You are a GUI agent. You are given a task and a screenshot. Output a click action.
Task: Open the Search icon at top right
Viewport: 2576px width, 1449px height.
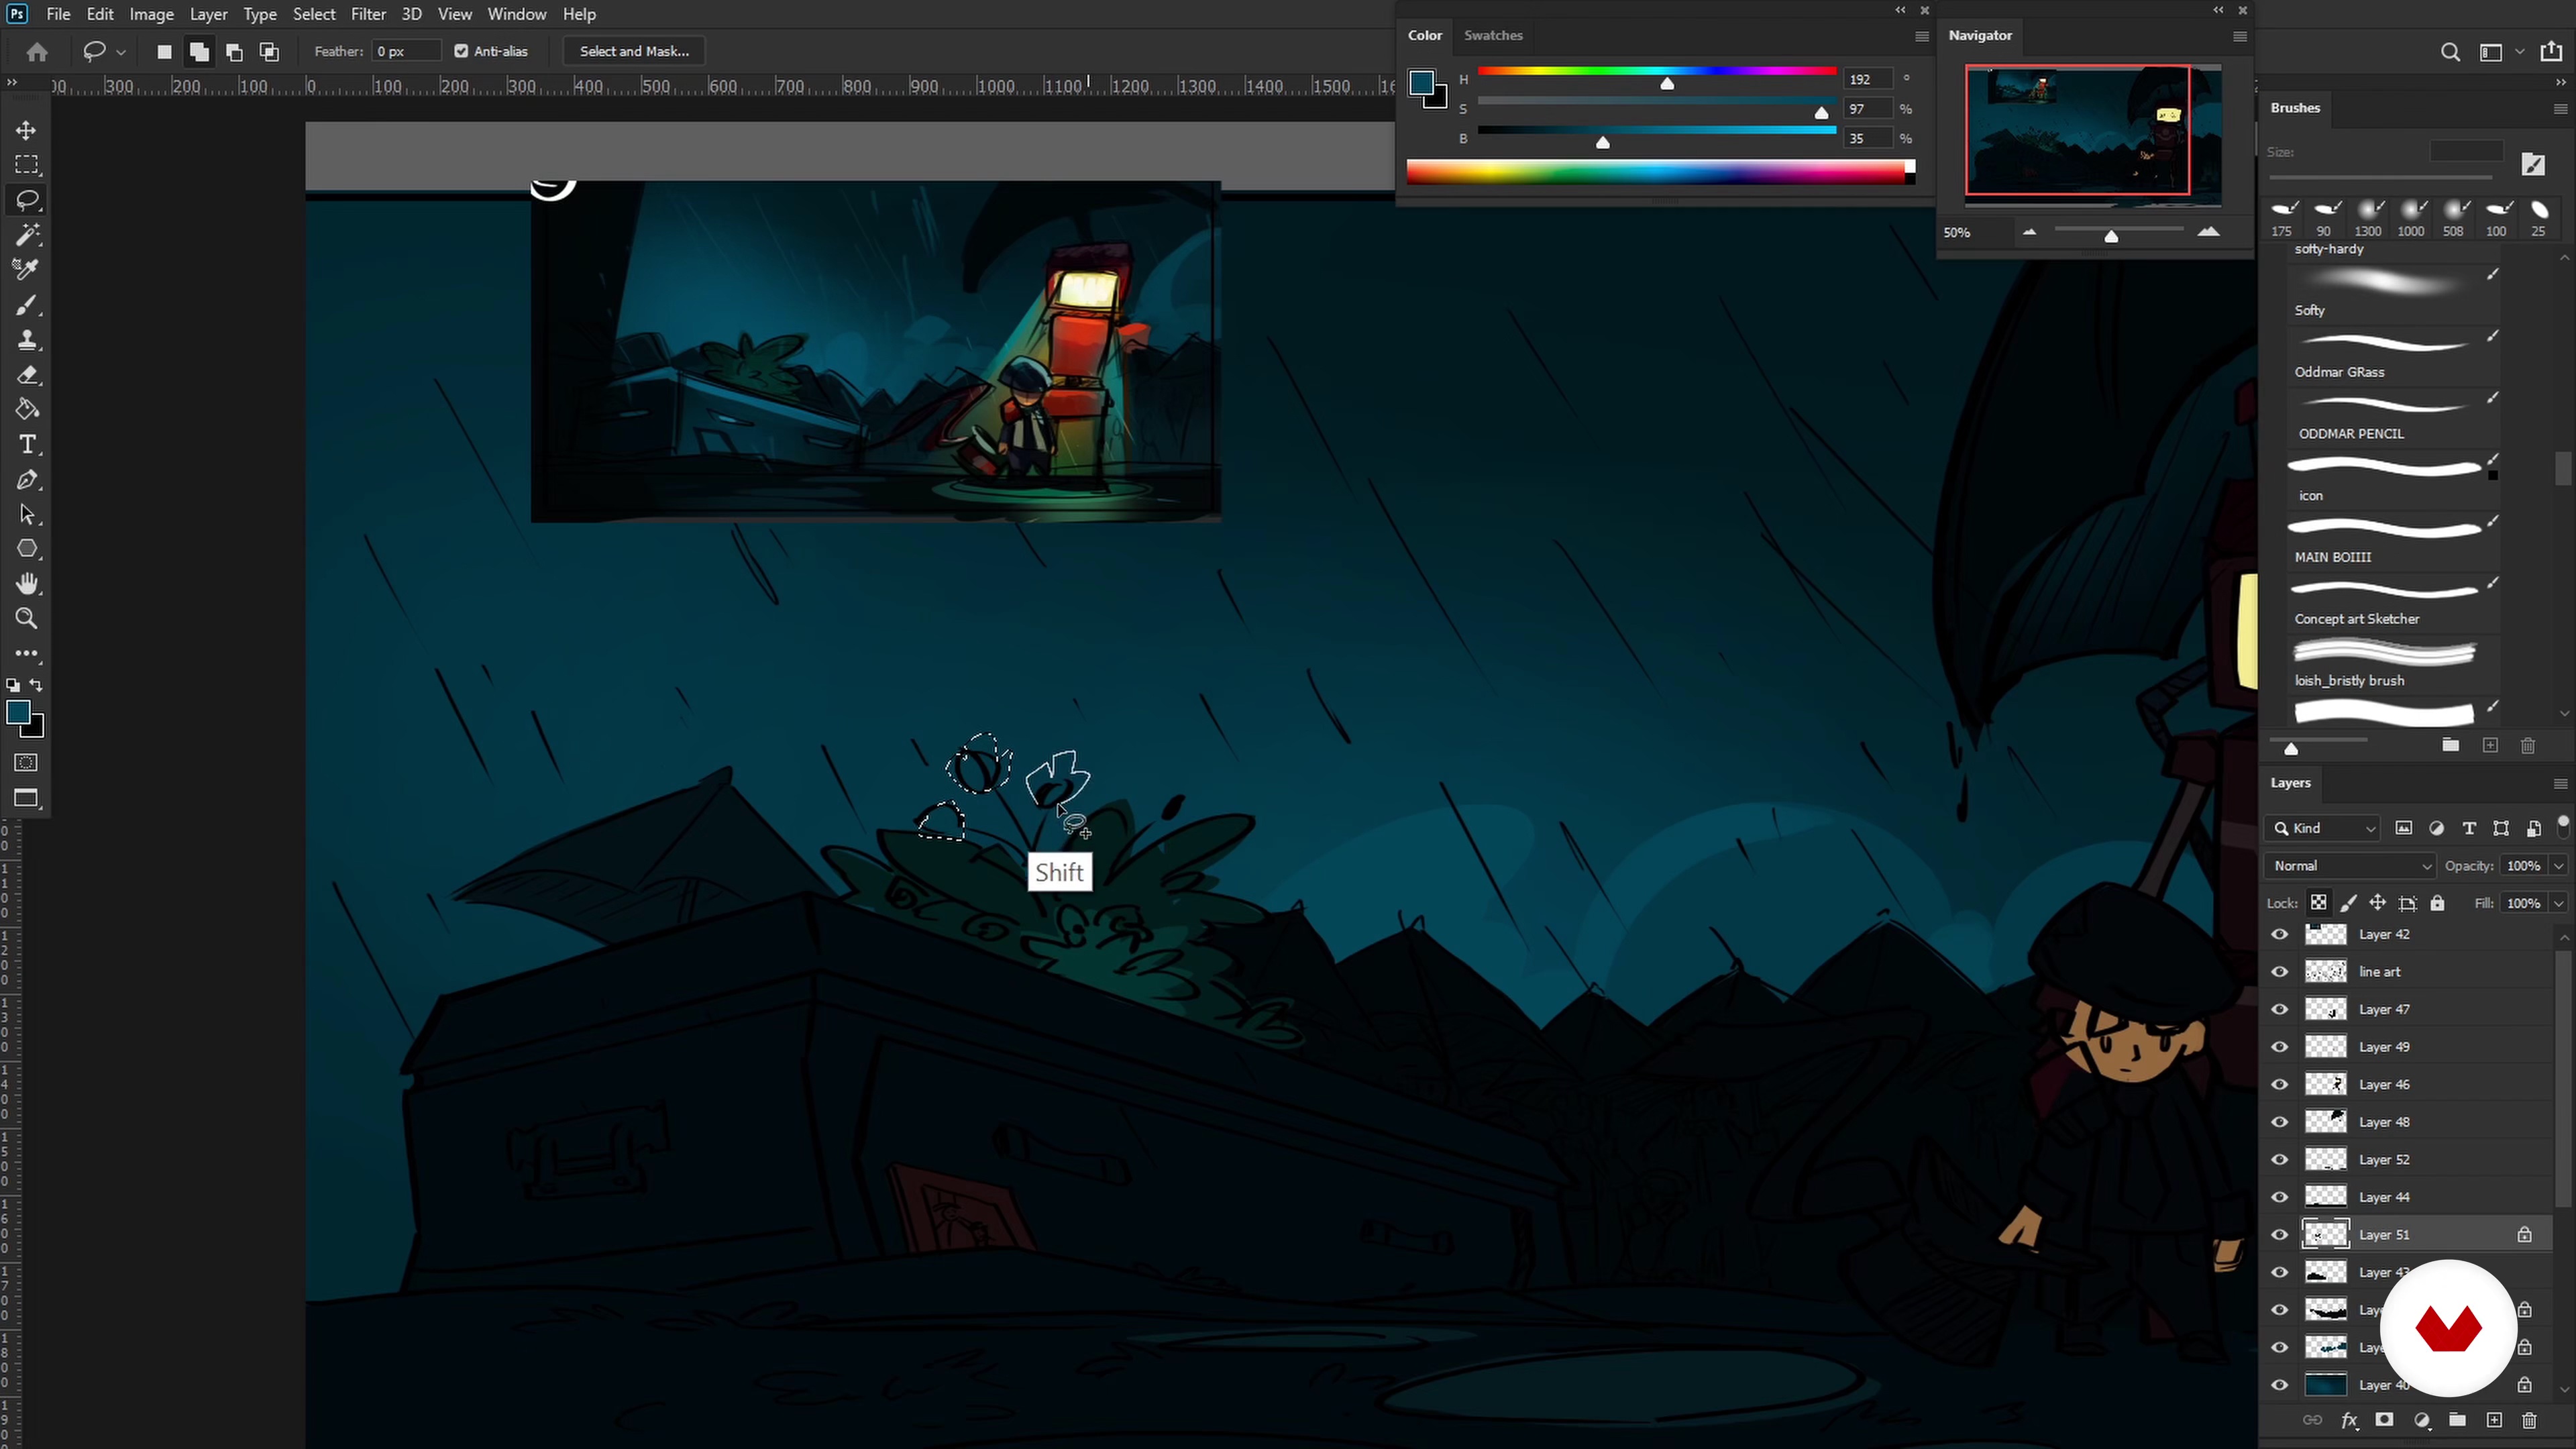pyautogui.click(x=2450, y=52)
